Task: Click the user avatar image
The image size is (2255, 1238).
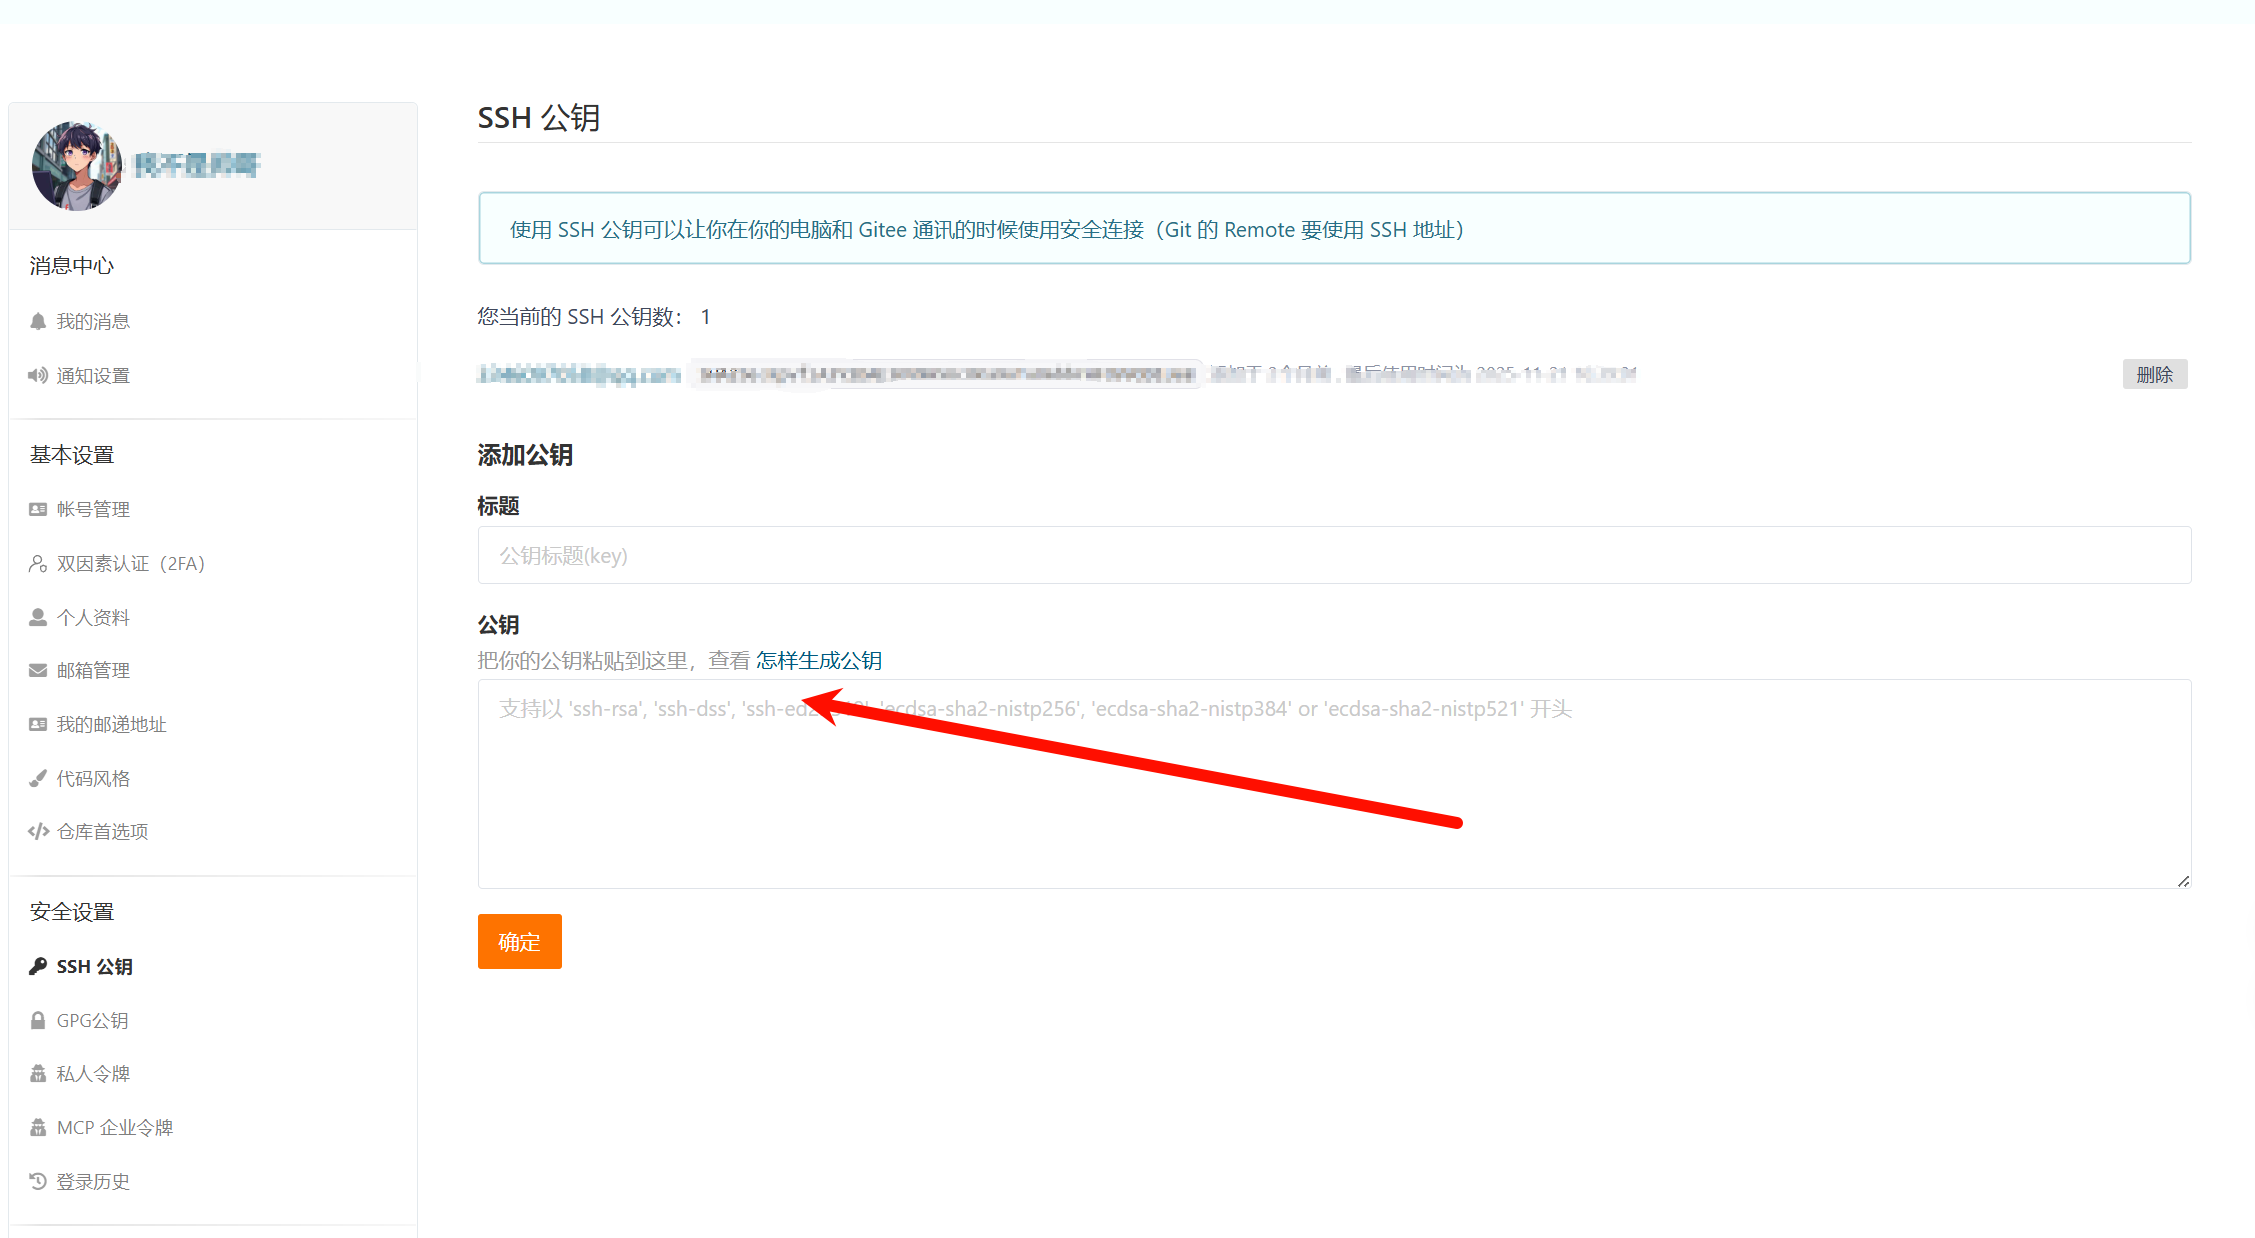Action: (x=76, y=166)
